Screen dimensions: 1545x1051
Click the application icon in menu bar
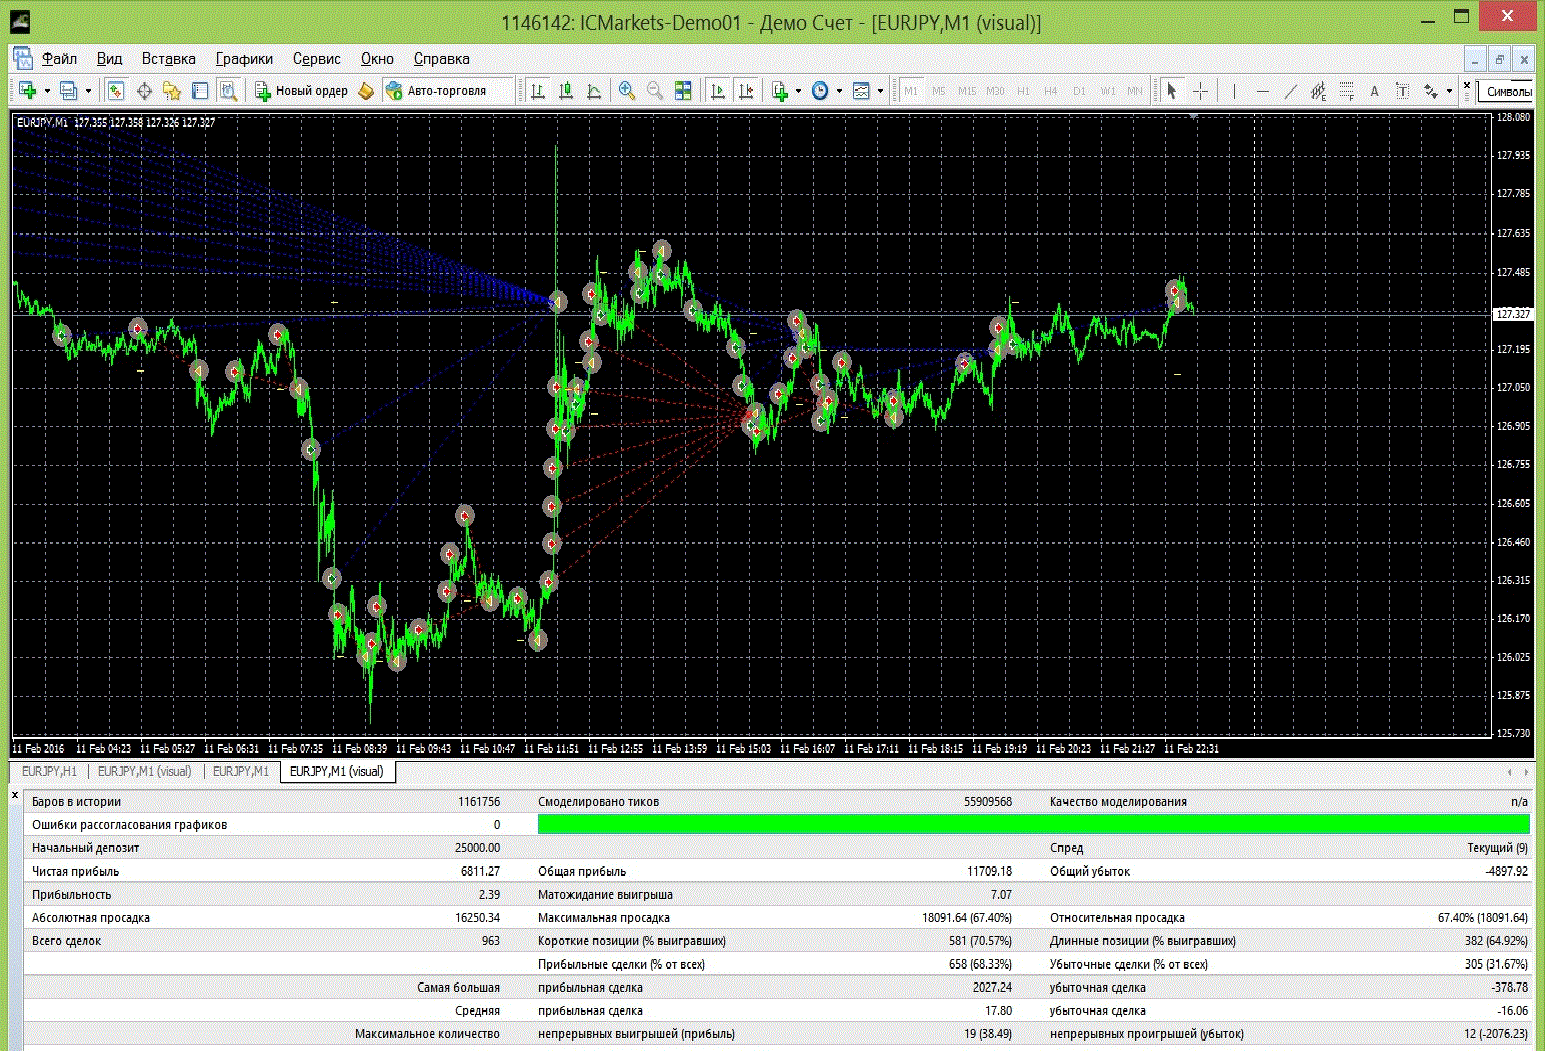click(x=23, y=59)
